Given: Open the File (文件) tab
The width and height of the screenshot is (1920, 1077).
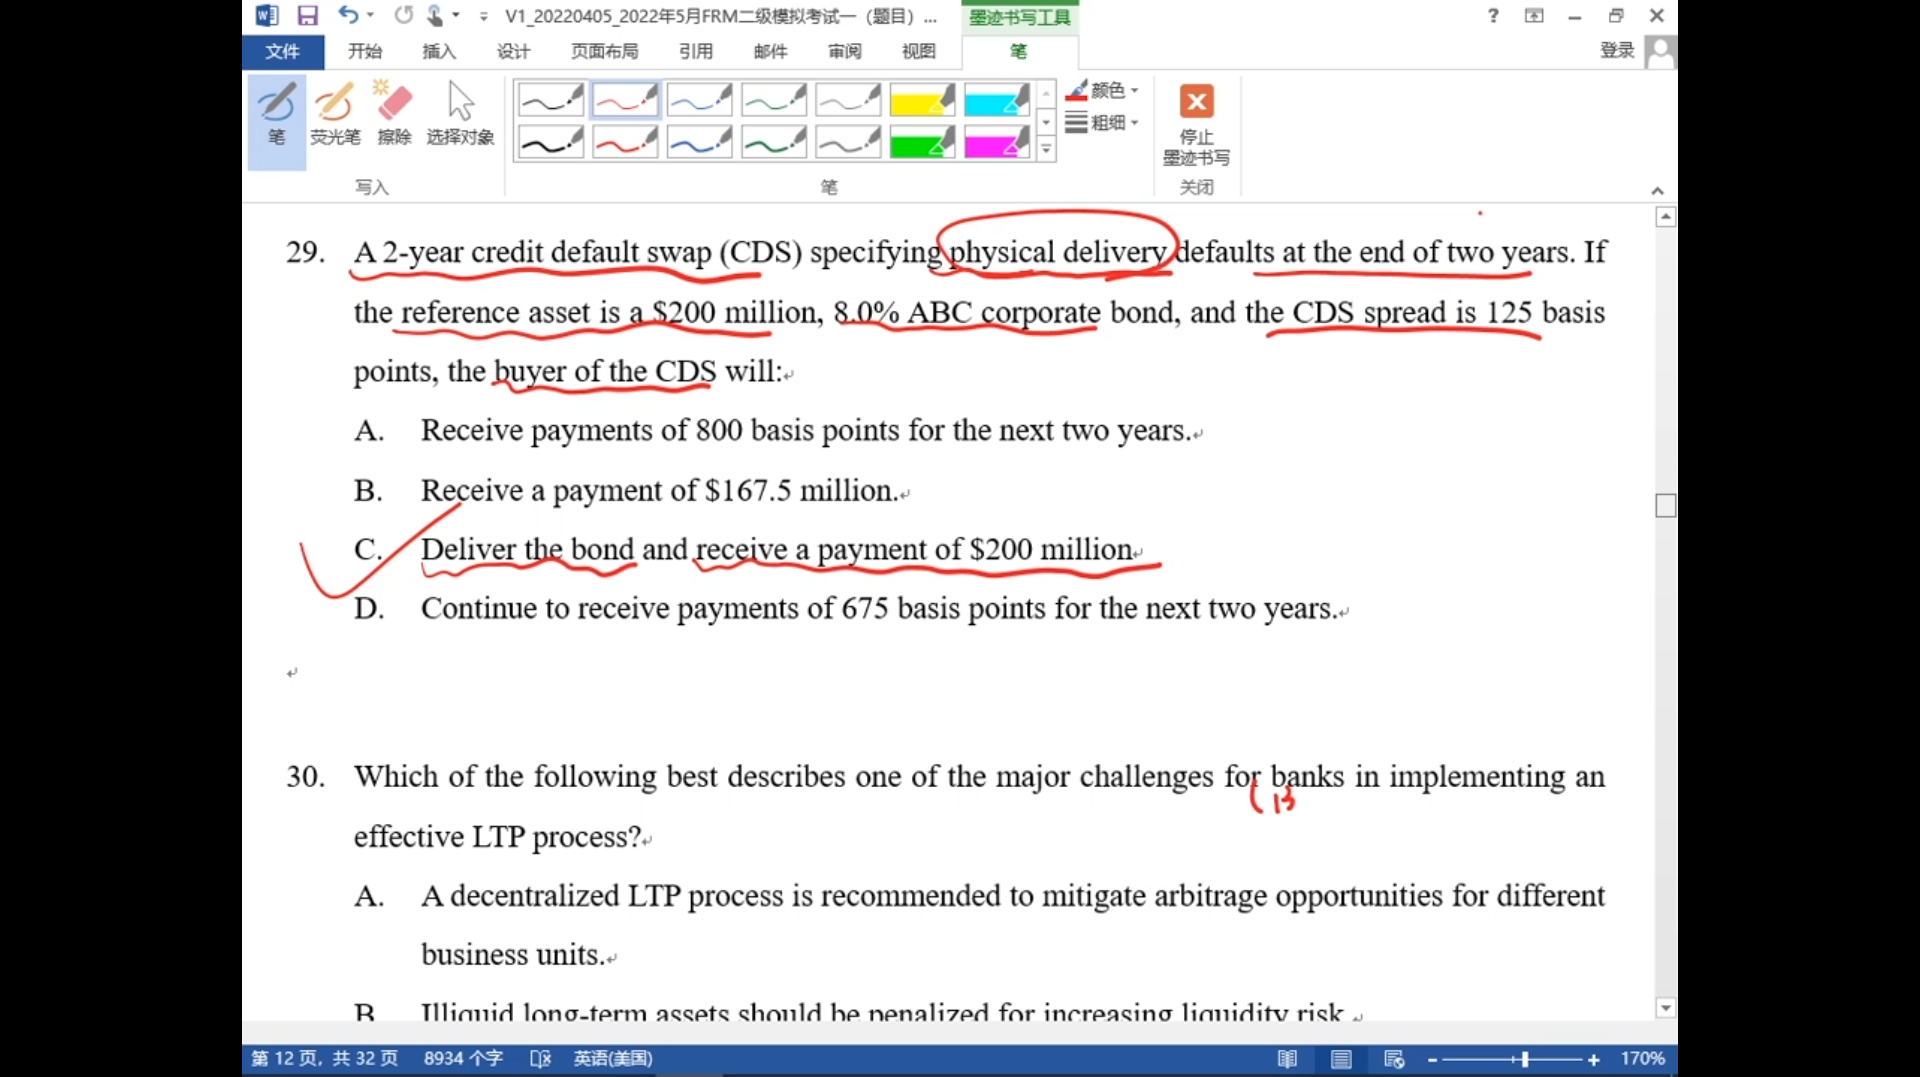Looking at the screenshot, I should pyautogui.click(x=282, y=51).
